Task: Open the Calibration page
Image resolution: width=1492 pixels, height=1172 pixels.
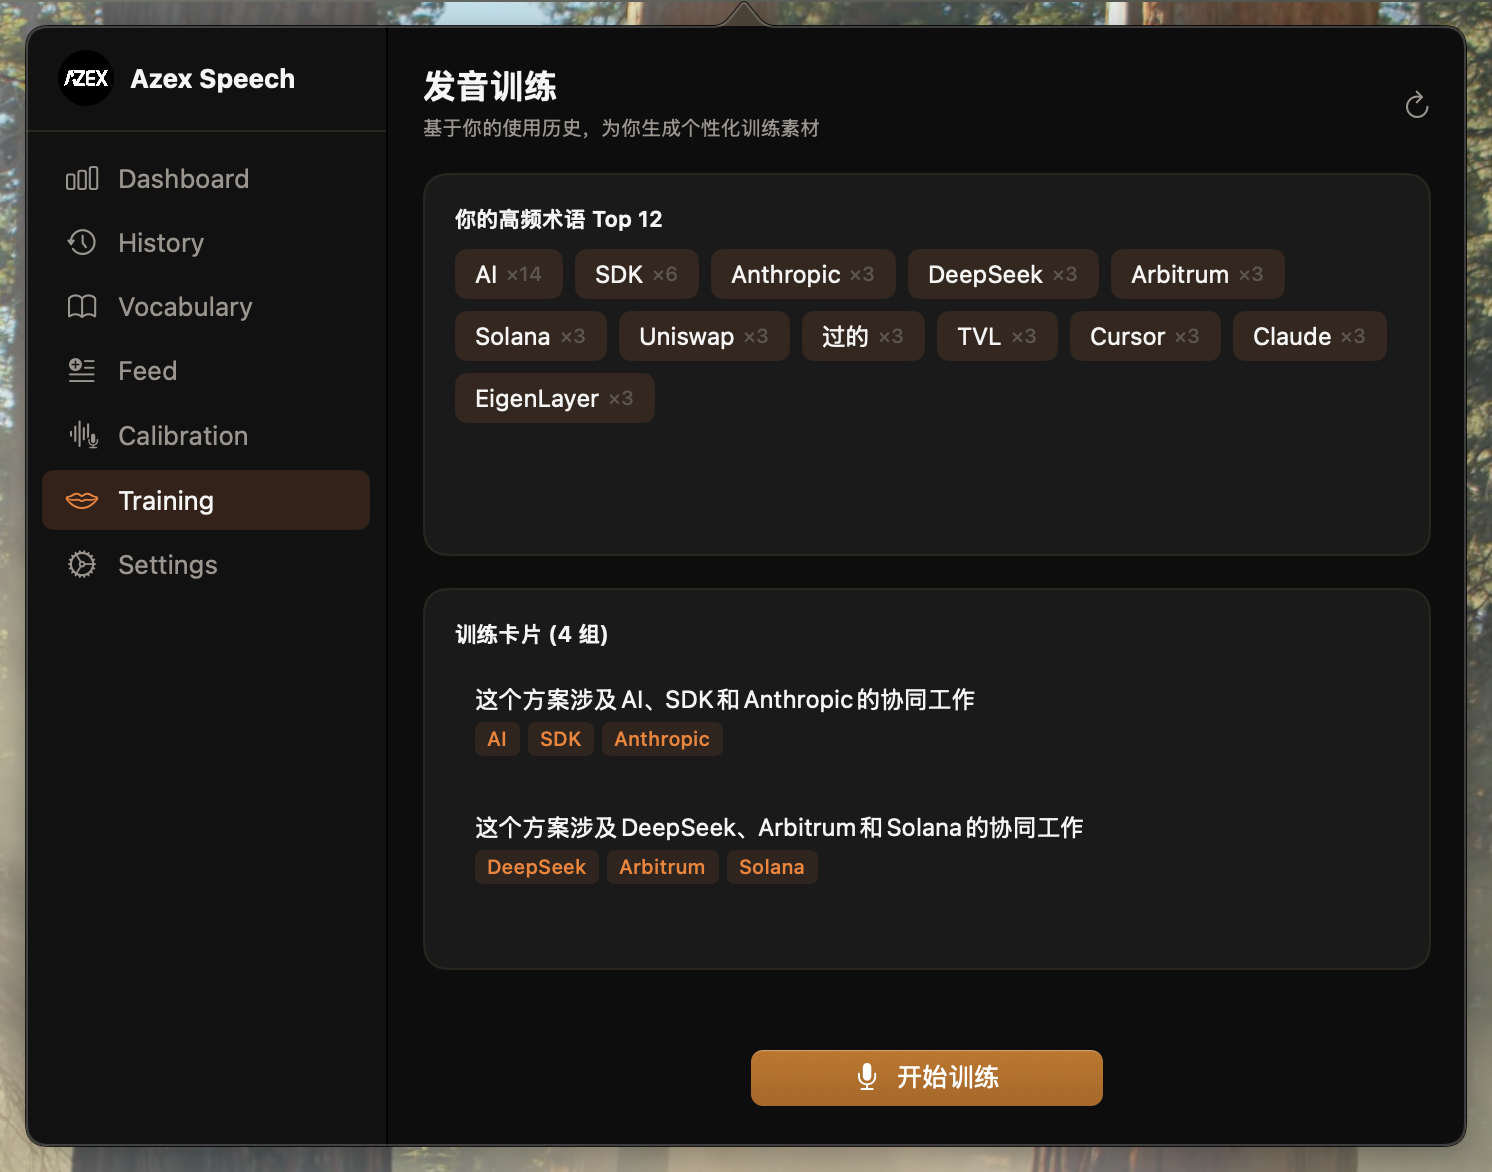Action: (206, 436)
